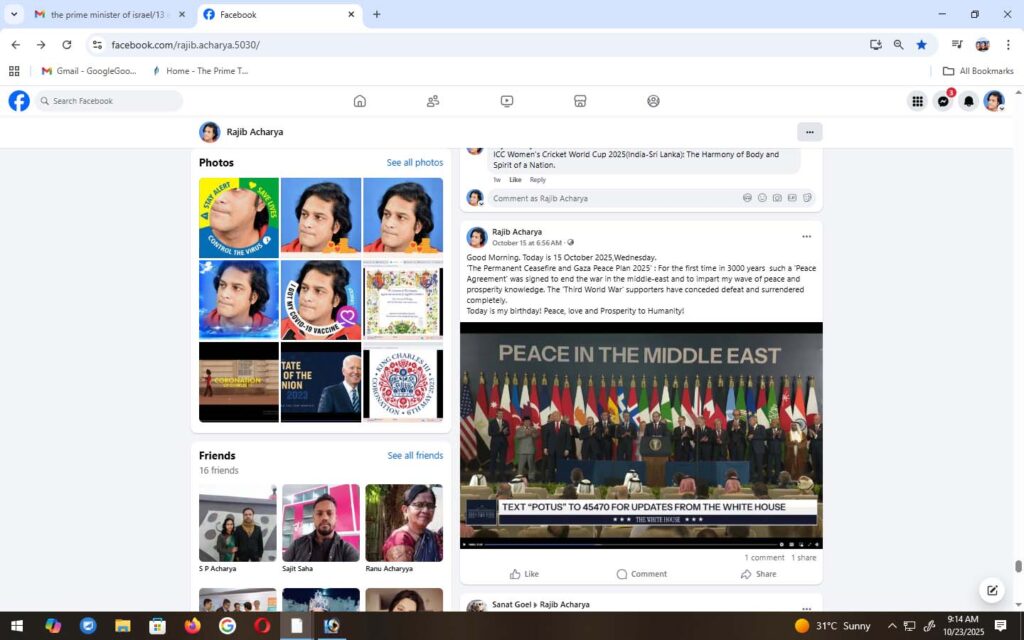Open Facebook Home feed icon
The height and width of the screenshot is (640, 1024).
tap(360, 101)
